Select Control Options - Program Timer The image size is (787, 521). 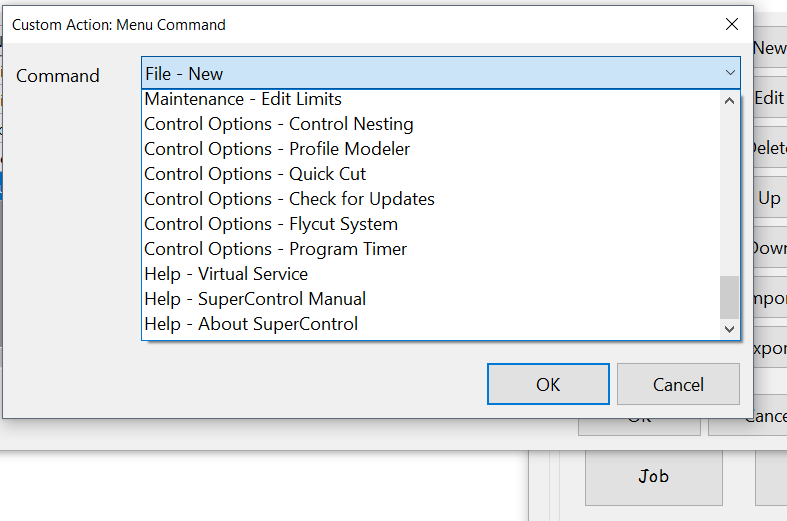click(431, 249)
